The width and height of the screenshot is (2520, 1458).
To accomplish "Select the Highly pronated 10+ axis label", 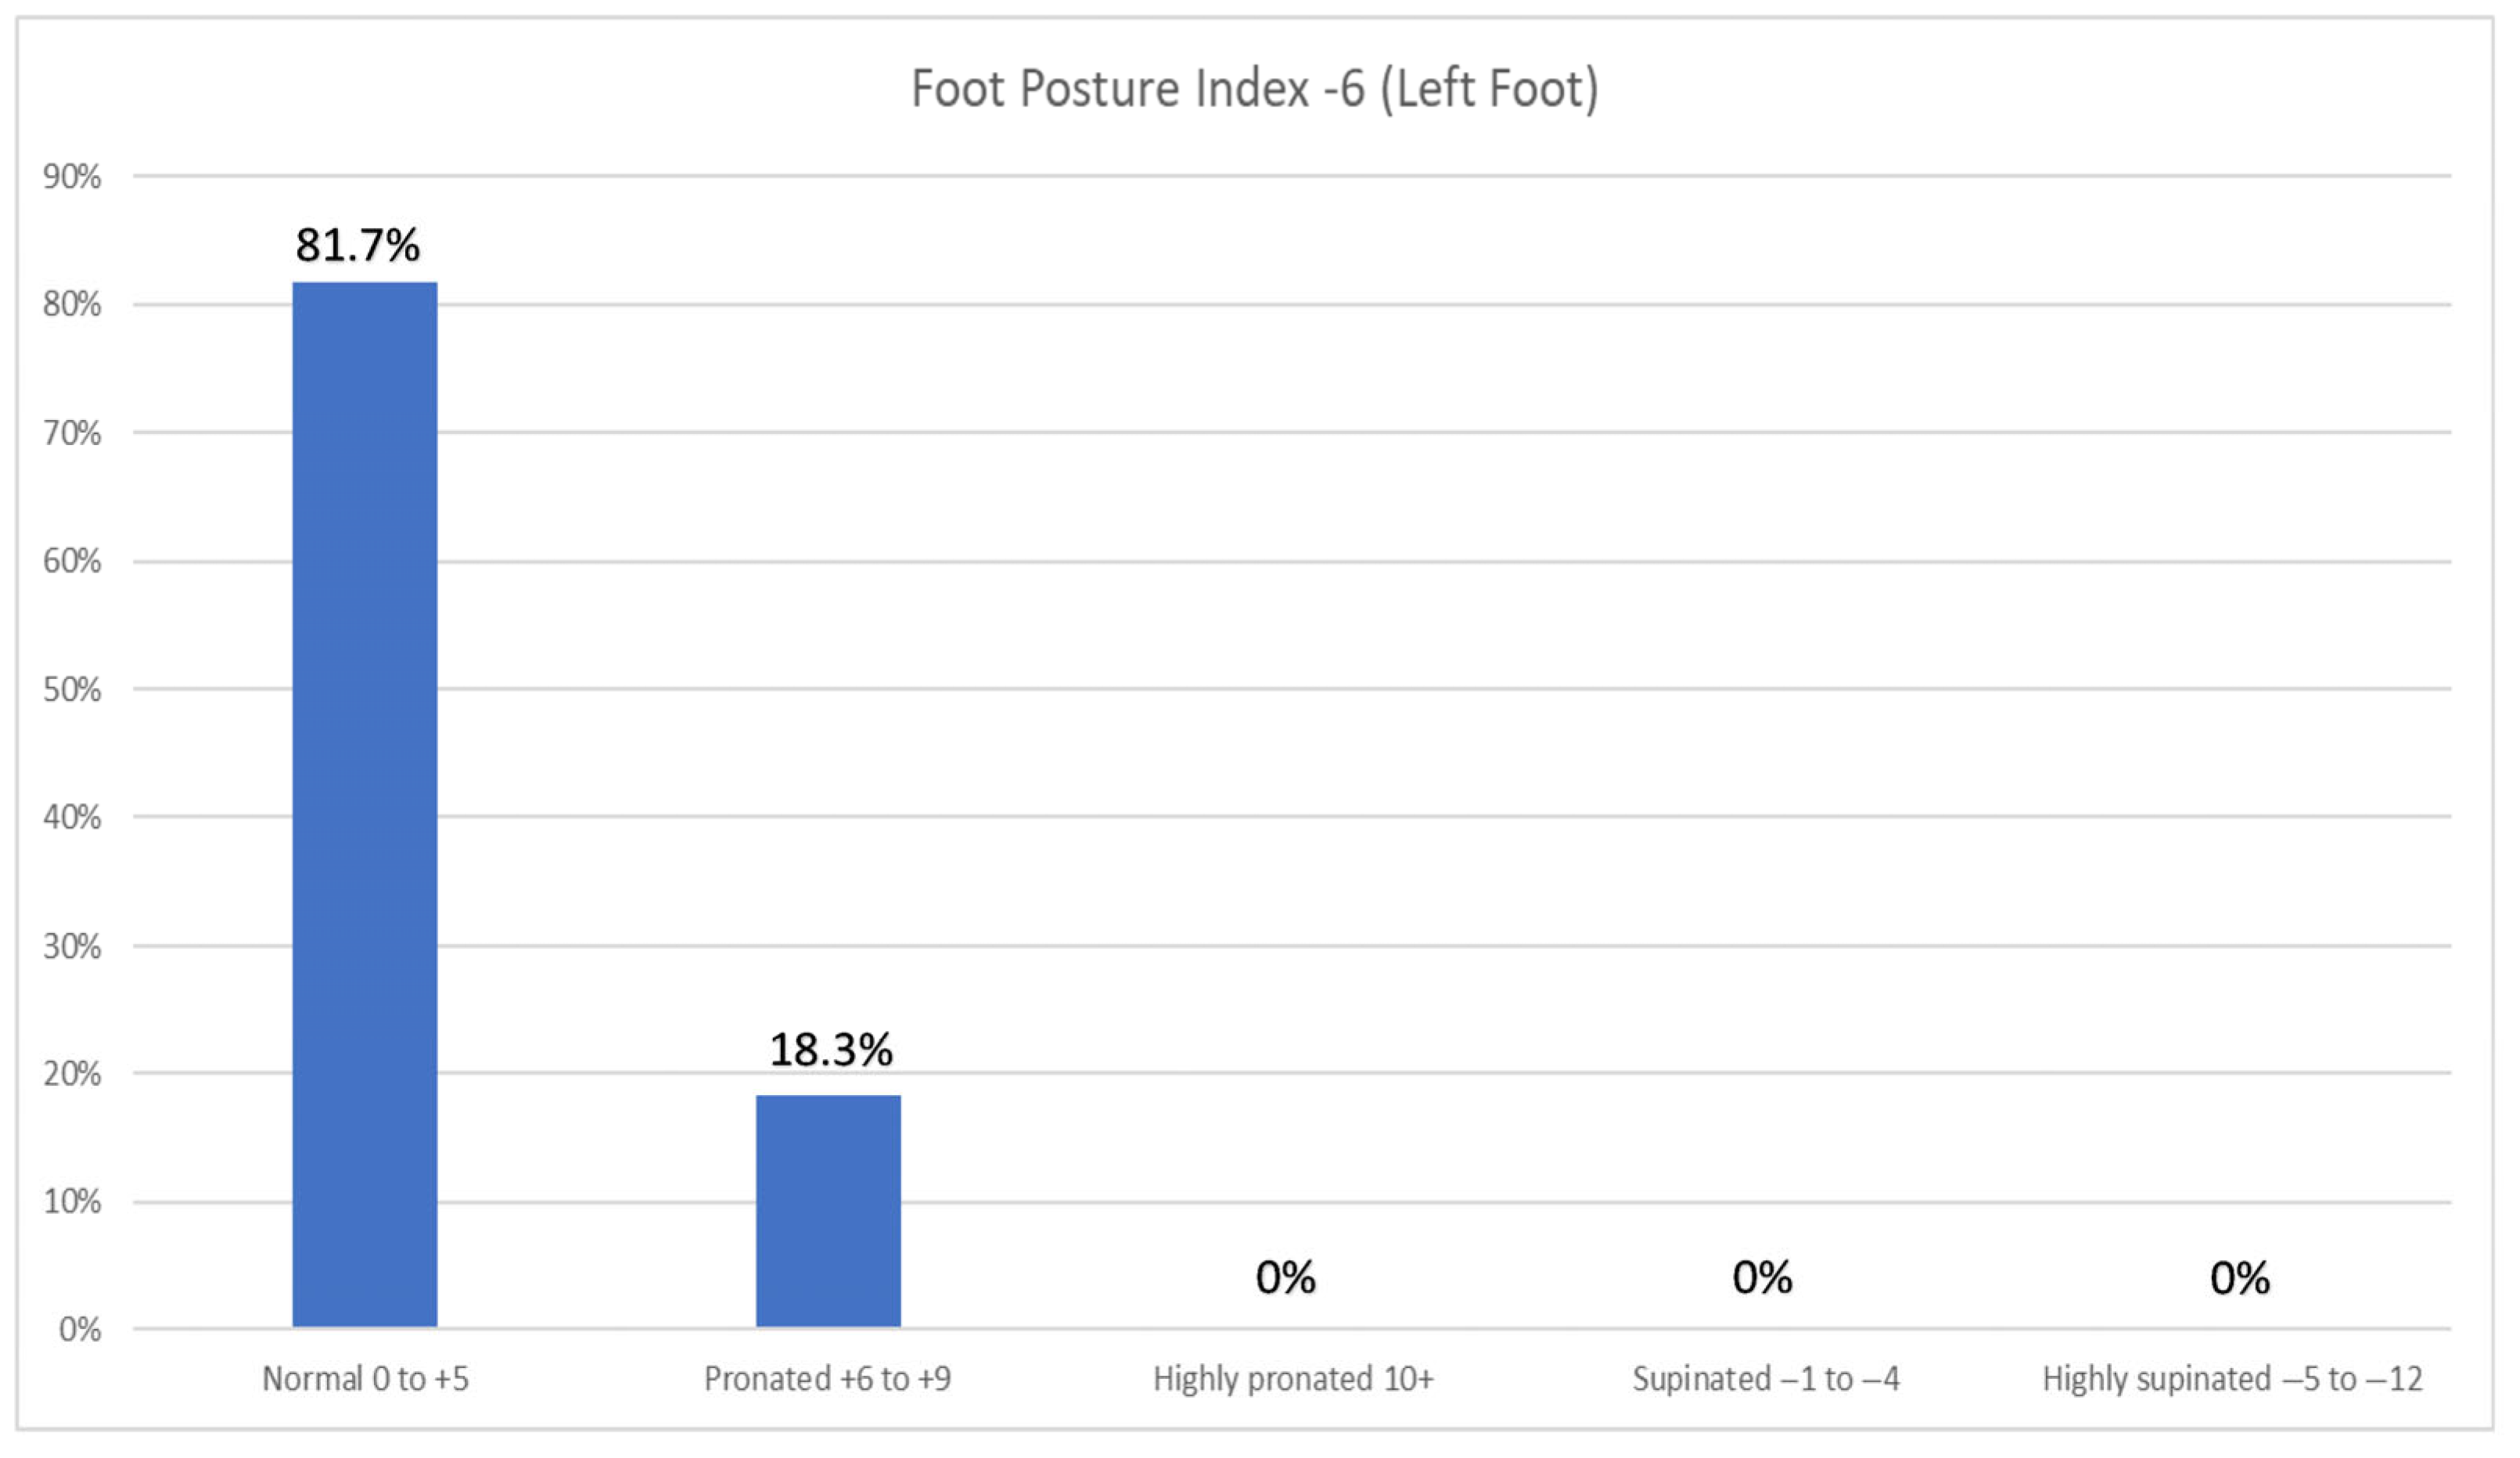I will click(1293, 1379).
